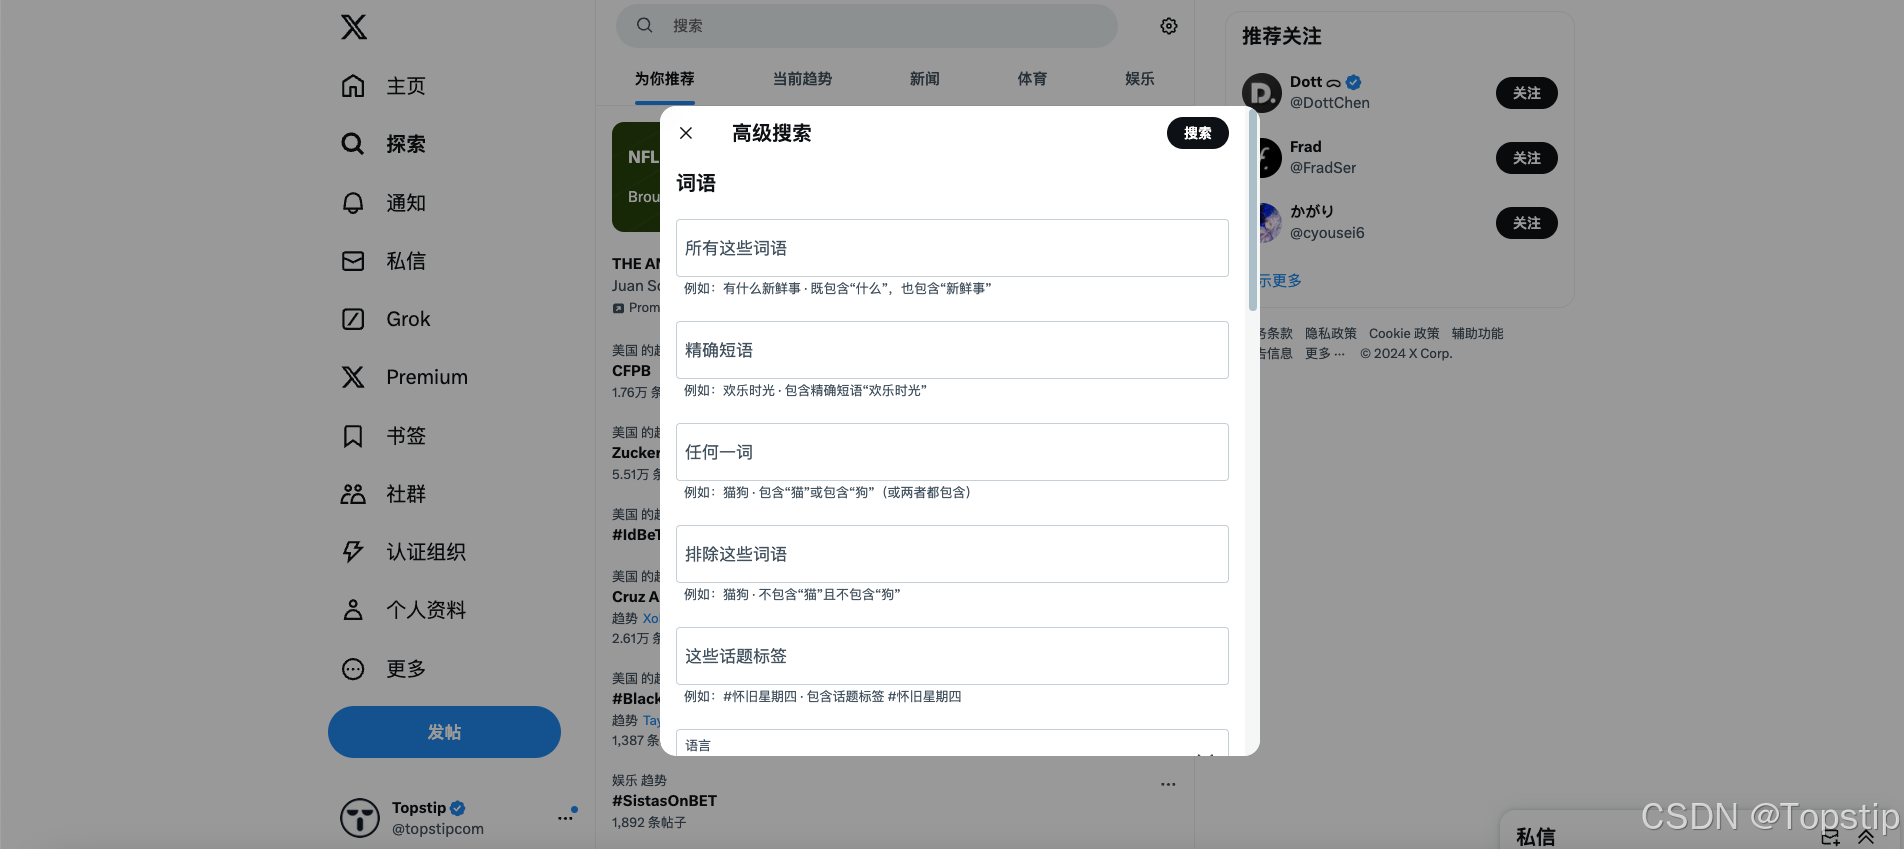Click the dialog vertical scrollbar
1904x849 pixels.
coord(1253,212)
